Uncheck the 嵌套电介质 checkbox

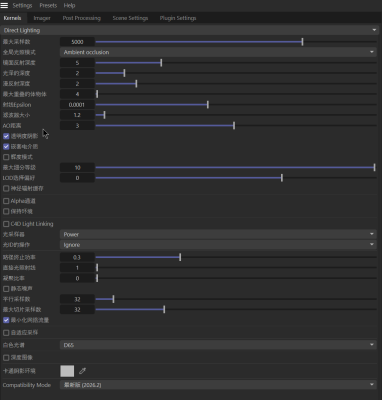(6, 146)
